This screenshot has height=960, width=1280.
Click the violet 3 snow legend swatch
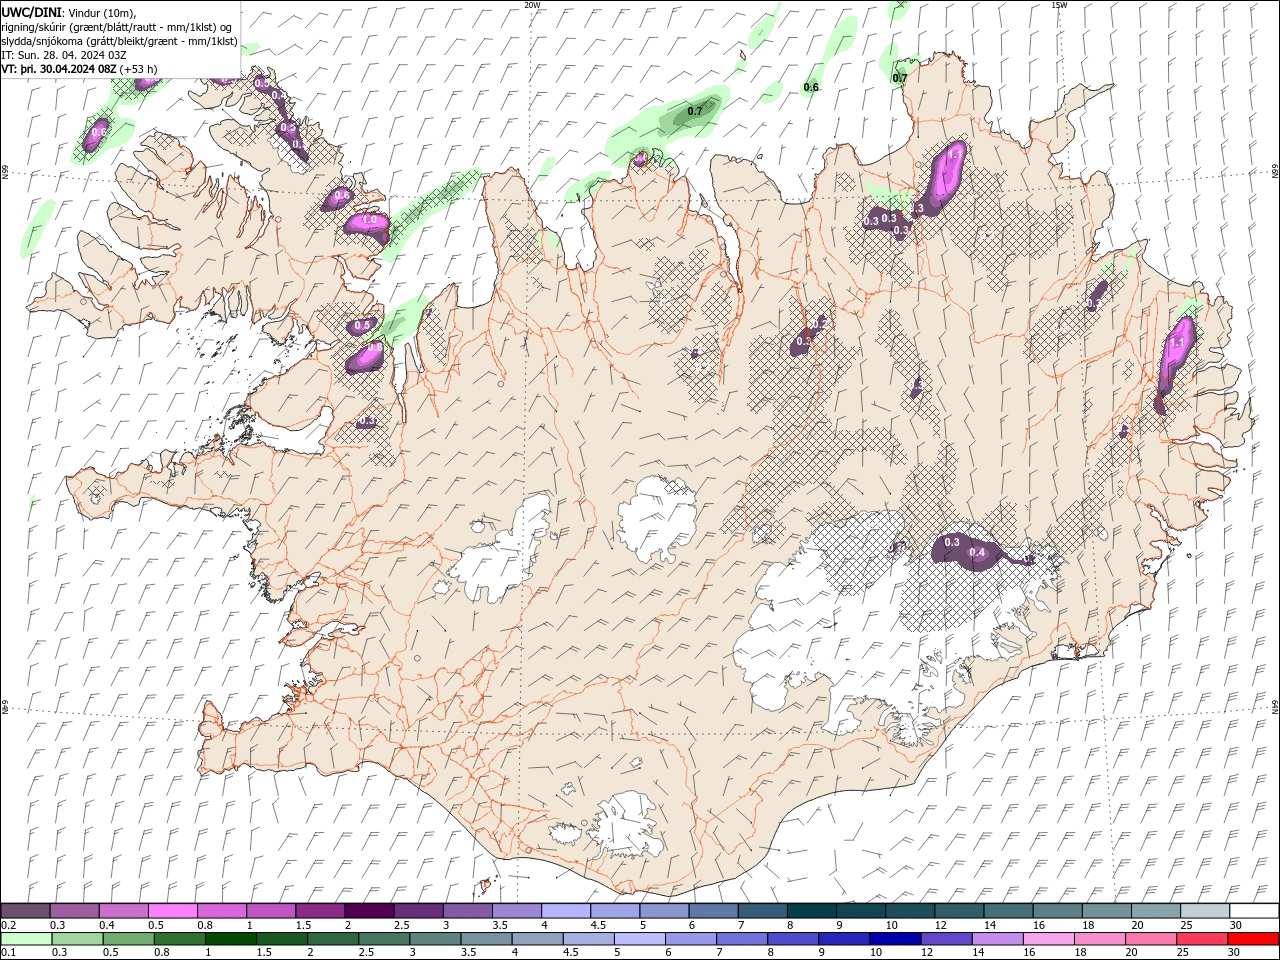[468, 911]
